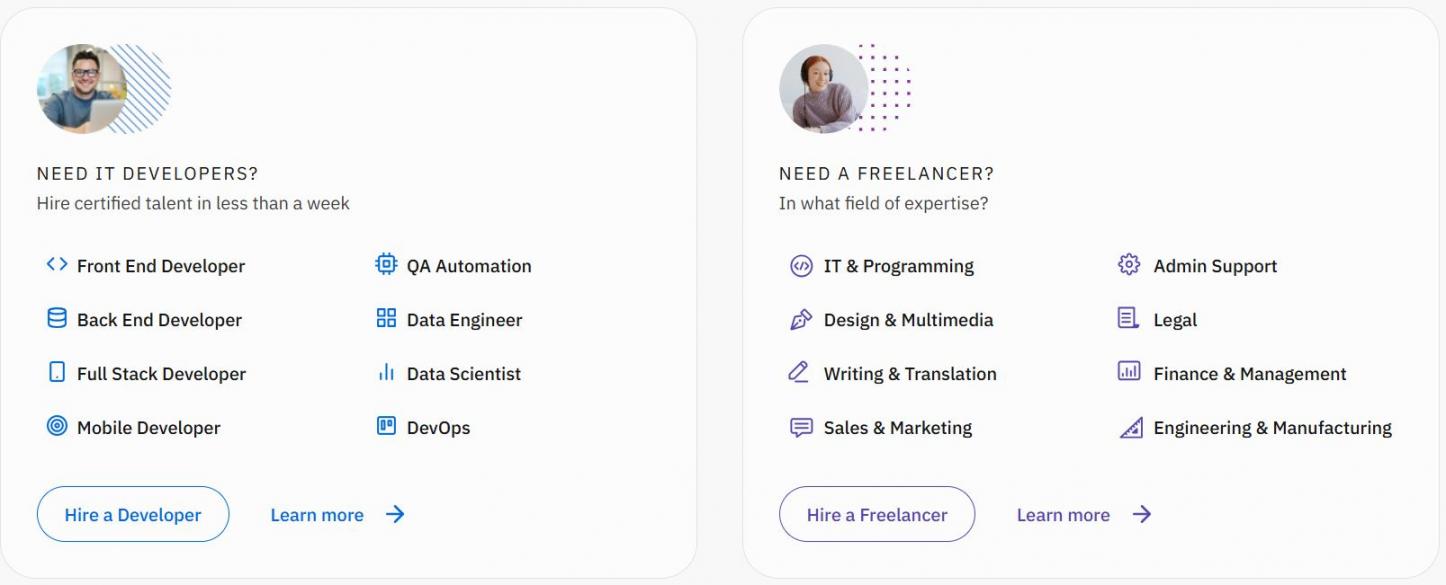1446x585 pixels.
Task: Choose the Writing & Translation field
Action: [910, 374]
